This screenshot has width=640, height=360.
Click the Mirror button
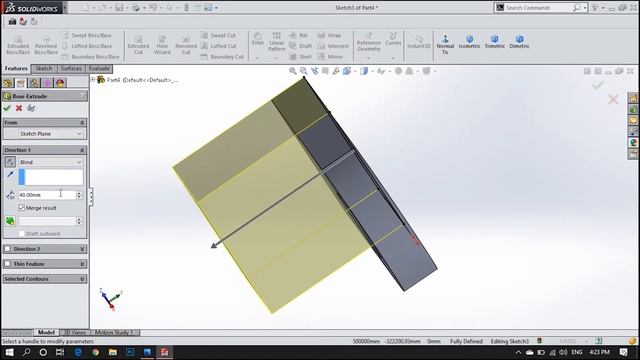[331, 57]
